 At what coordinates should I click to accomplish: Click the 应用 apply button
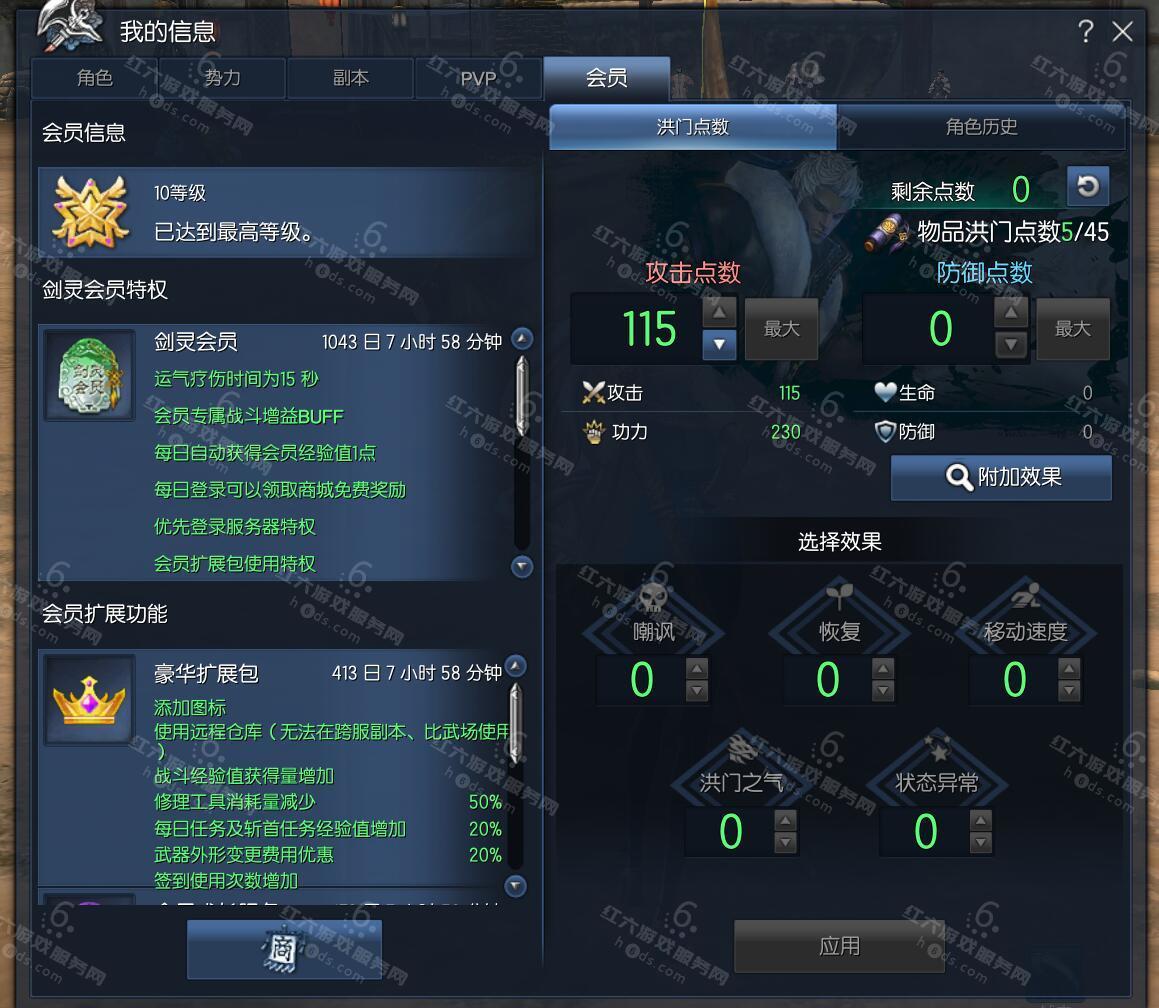click(x=839, y=946)
